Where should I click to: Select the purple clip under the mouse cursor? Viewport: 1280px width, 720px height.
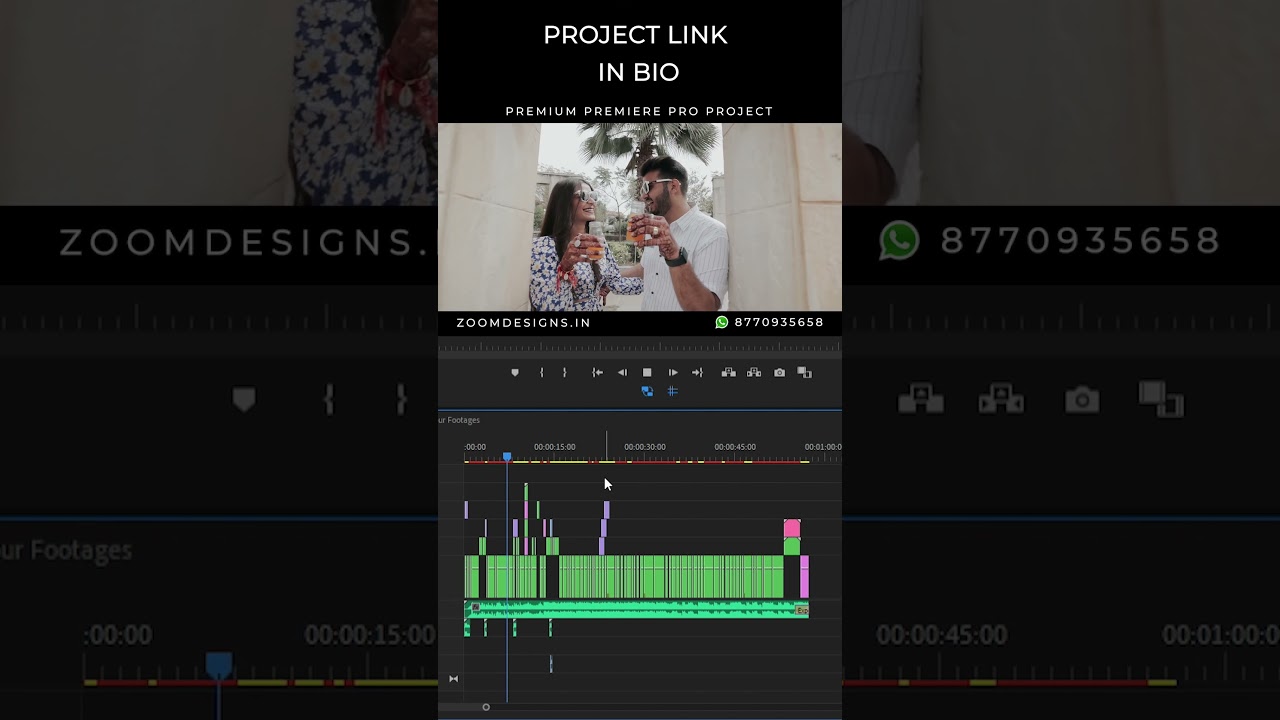[606, 510]
